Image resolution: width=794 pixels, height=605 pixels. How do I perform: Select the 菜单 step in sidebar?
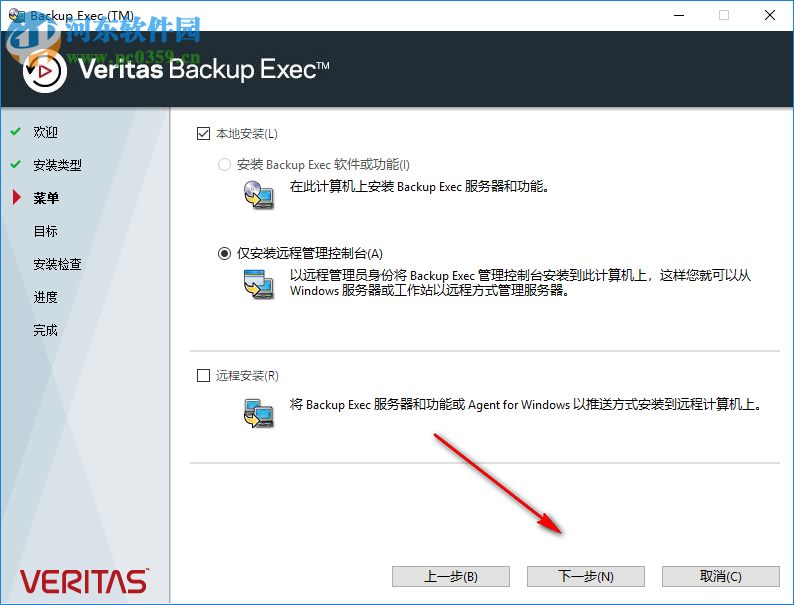46,198
